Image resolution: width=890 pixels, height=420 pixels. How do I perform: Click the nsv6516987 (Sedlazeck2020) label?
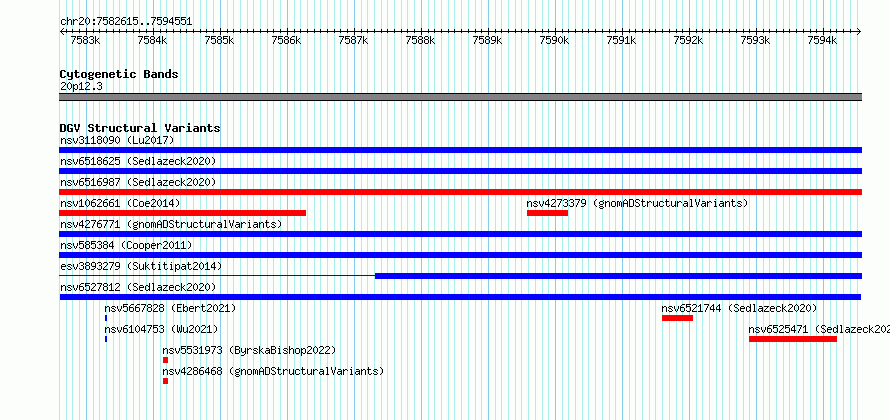pyautogui.click(x=138, y=182)
